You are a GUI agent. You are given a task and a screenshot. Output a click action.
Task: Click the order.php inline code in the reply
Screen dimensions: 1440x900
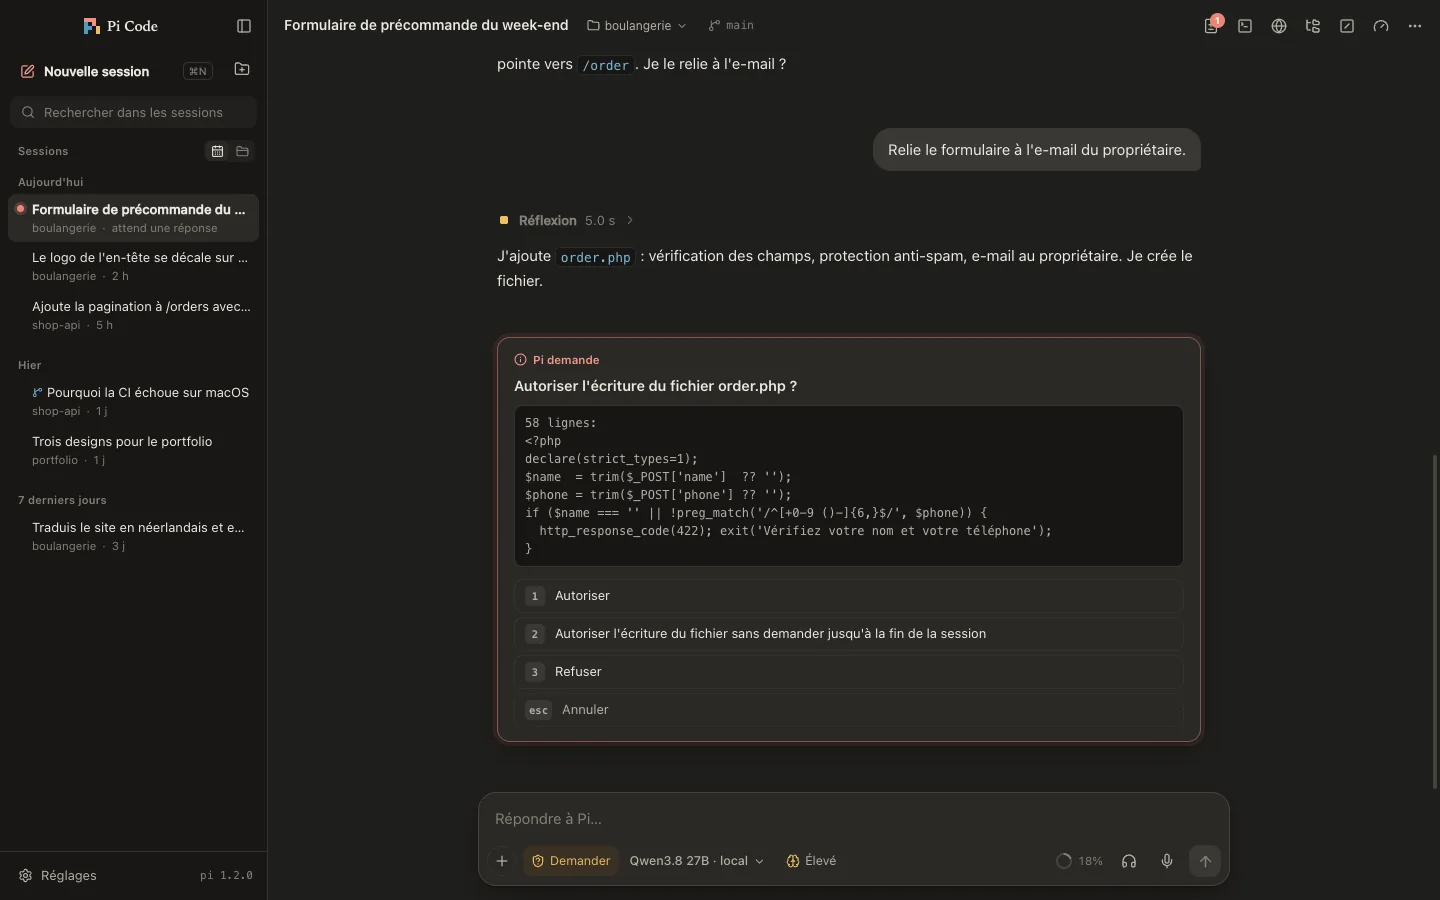[596, 257]
